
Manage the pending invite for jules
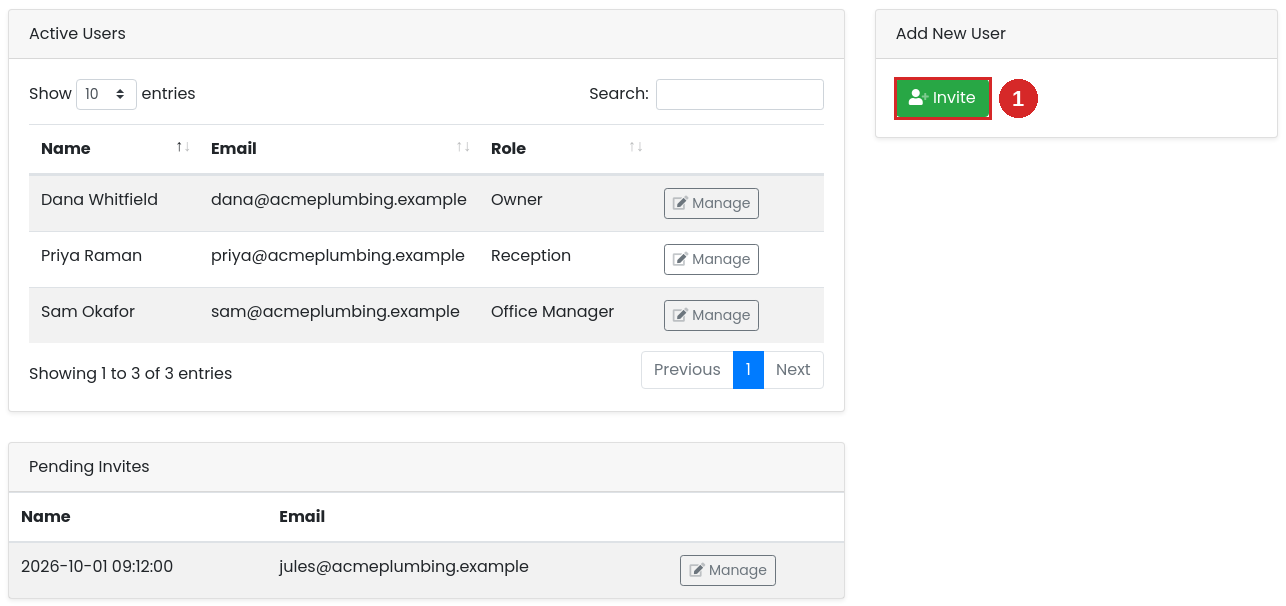tap(727, 570)
